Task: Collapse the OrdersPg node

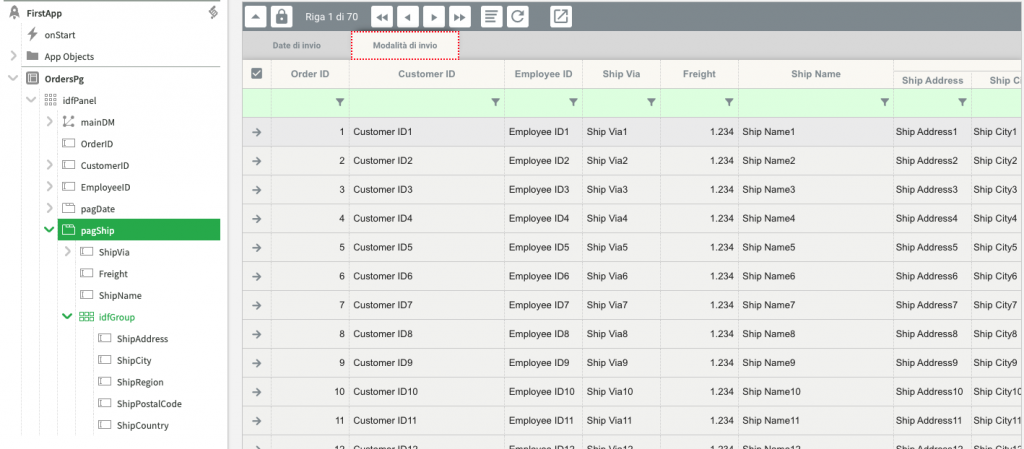Action: tap(13, 78)
